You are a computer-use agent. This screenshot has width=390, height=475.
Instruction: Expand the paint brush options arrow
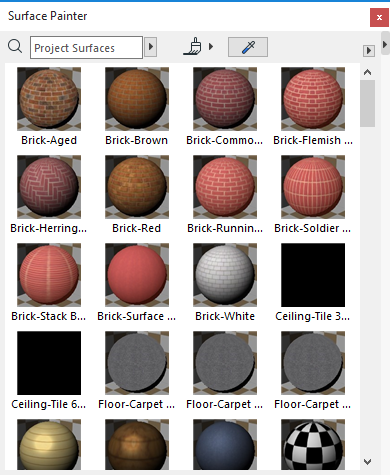tap(211, 46)
